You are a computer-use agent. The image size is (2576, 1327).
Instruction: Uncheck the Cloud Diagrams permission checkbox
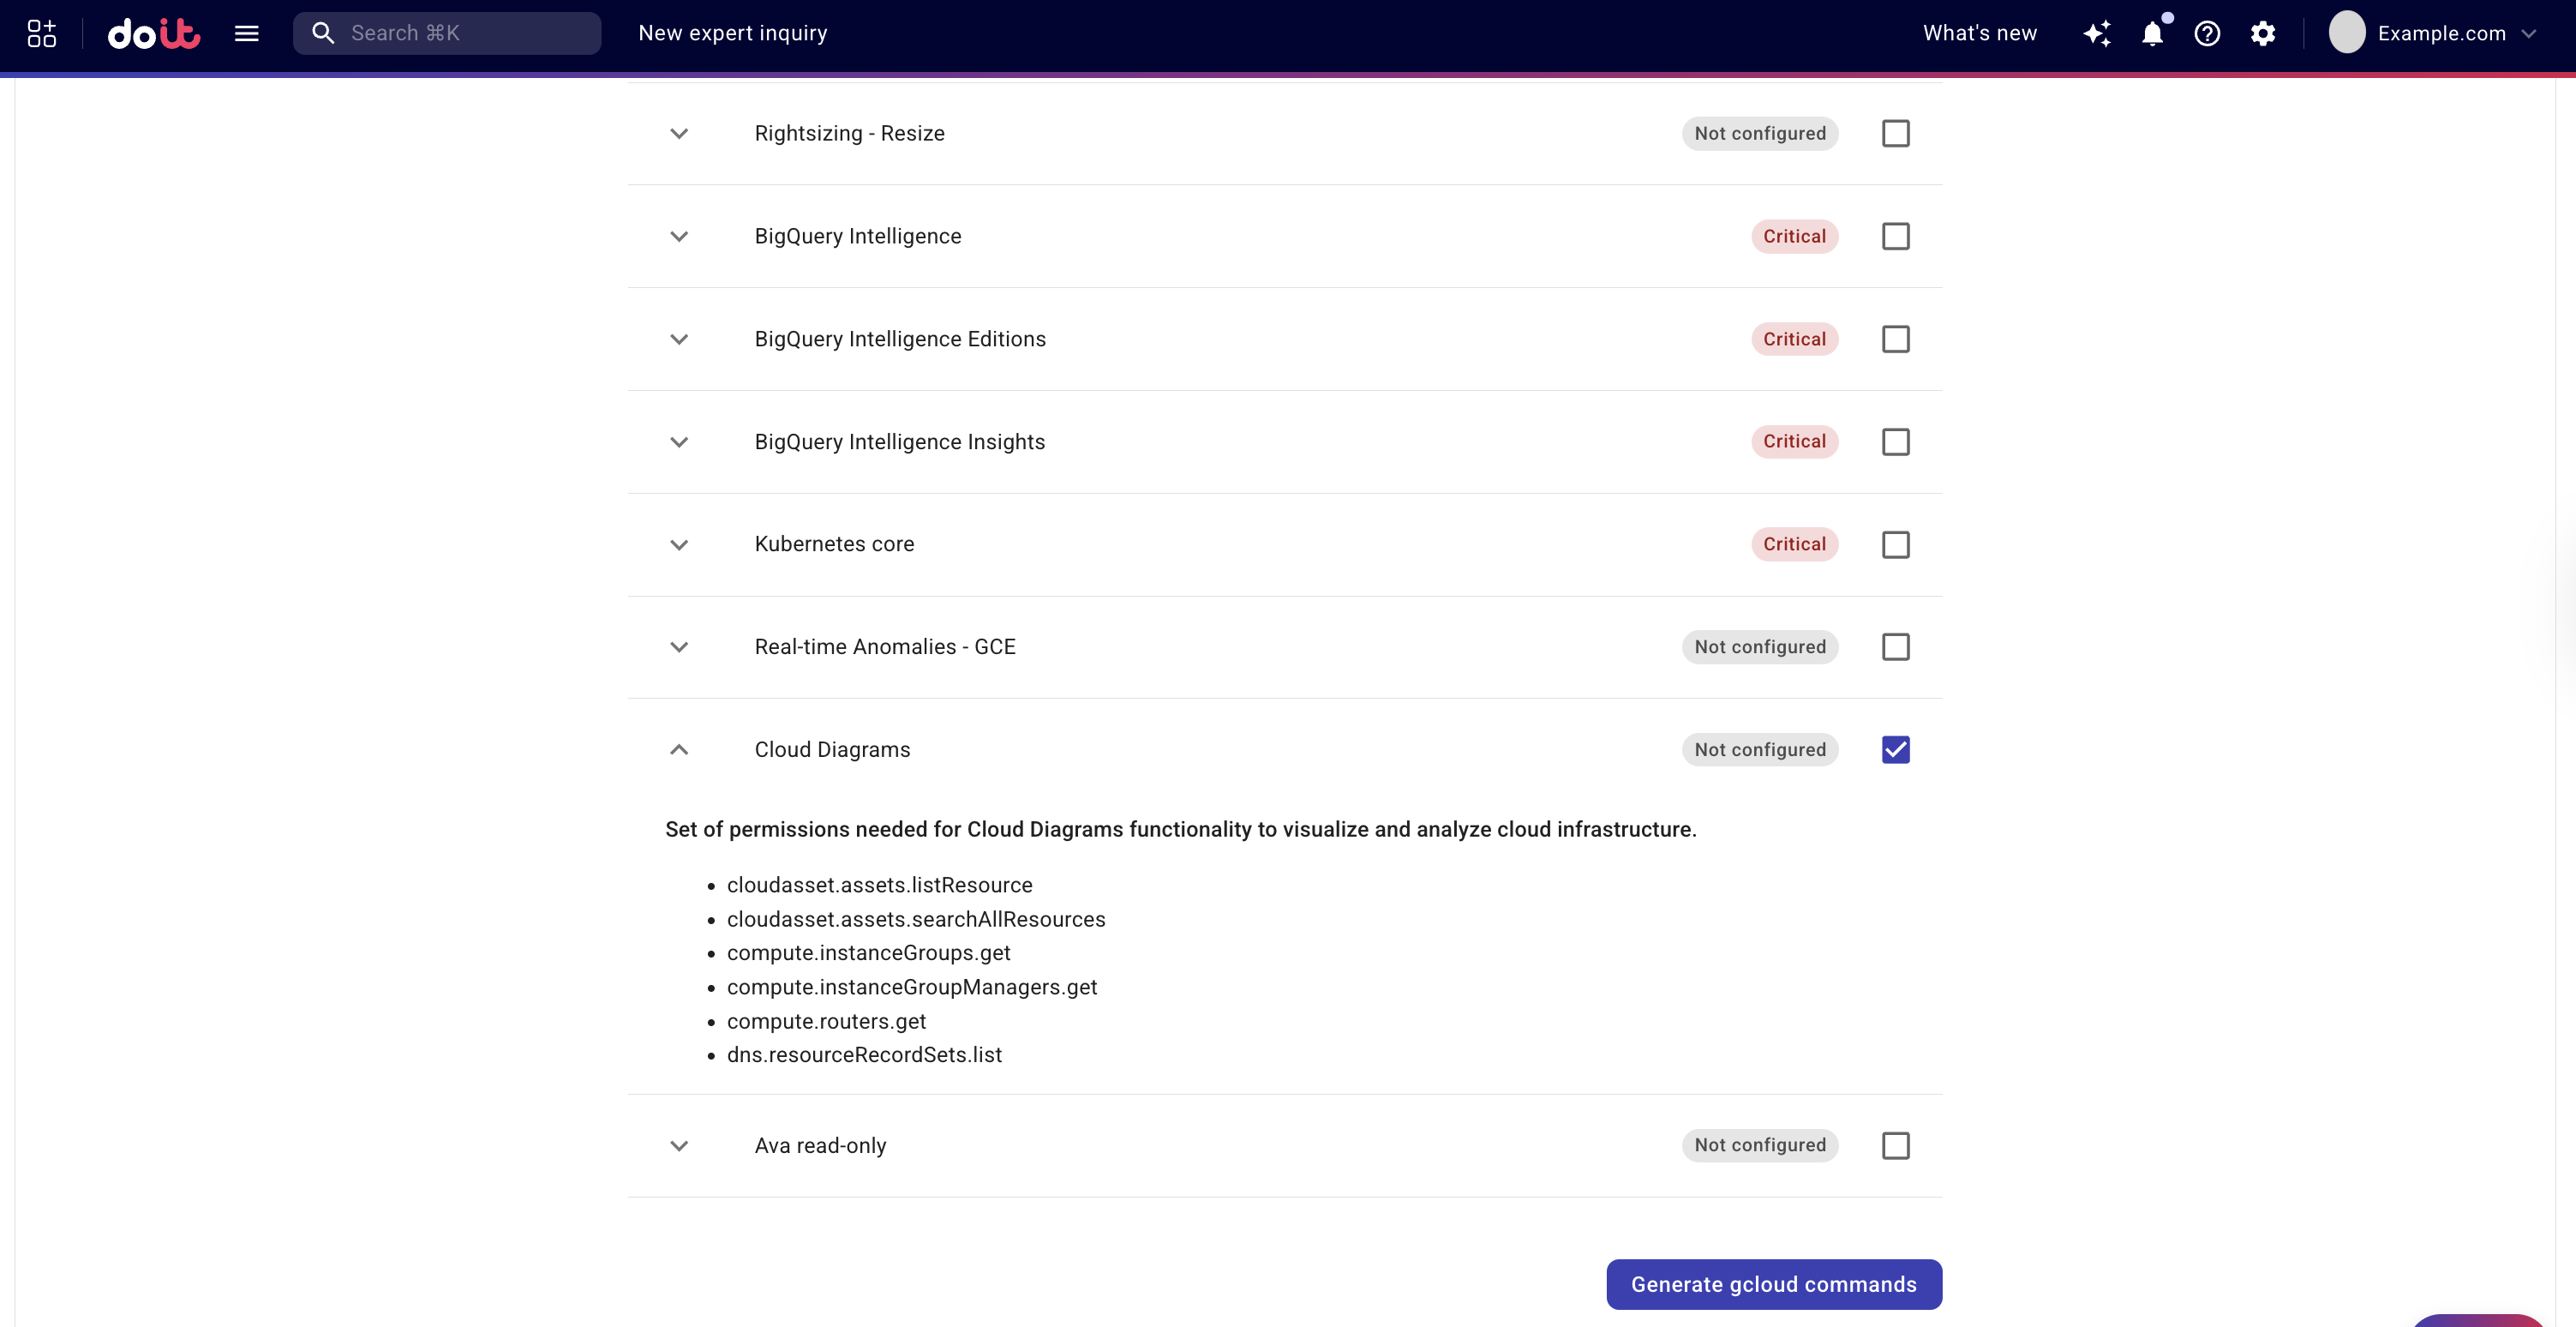[1895, 749]
